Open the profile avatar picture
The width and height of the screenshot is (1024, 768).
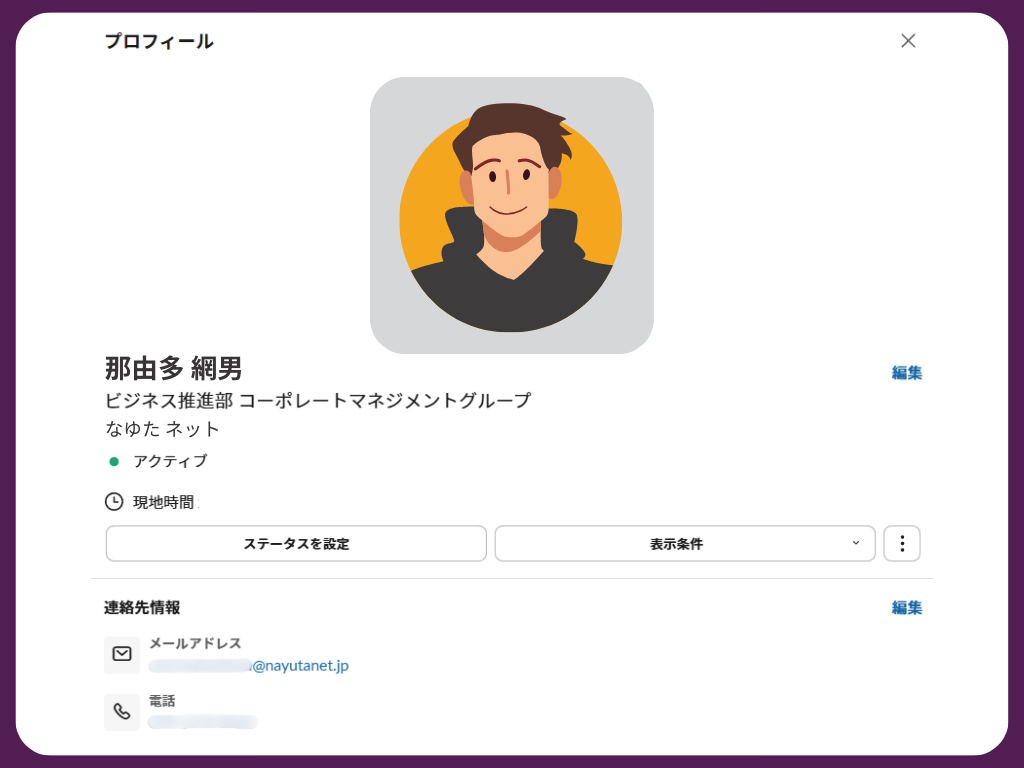pos(512,216)
